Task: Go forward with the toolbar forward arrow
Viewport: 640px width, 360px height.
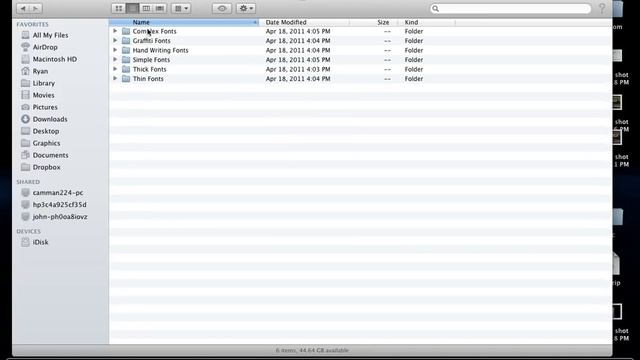Action: [x=35, y=8]
